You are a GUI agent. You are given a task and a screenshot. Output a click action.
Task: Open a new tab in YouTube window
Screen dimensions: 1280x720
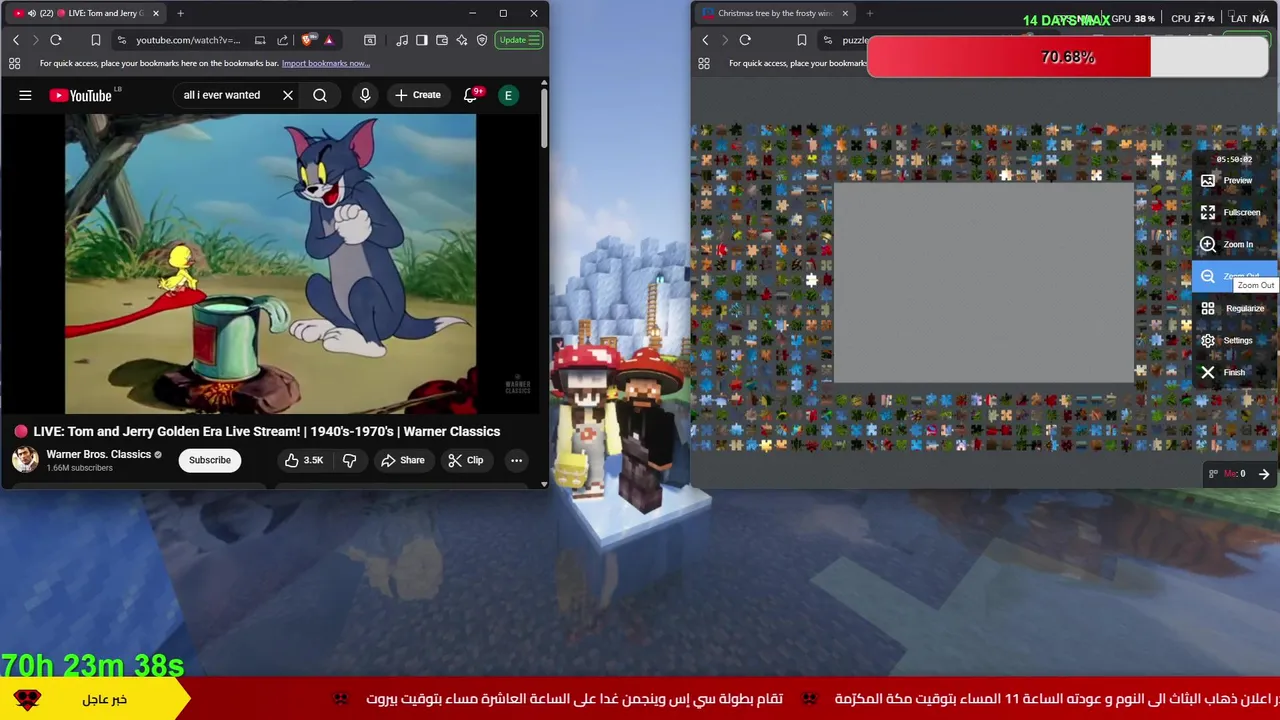pyautogui.click(x=180, y=13)
